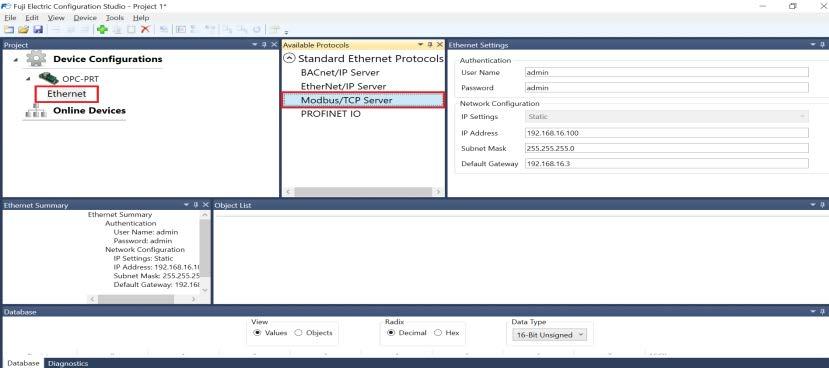Click the Ethernet Summary scroll down arrow

tap(205, 290)
